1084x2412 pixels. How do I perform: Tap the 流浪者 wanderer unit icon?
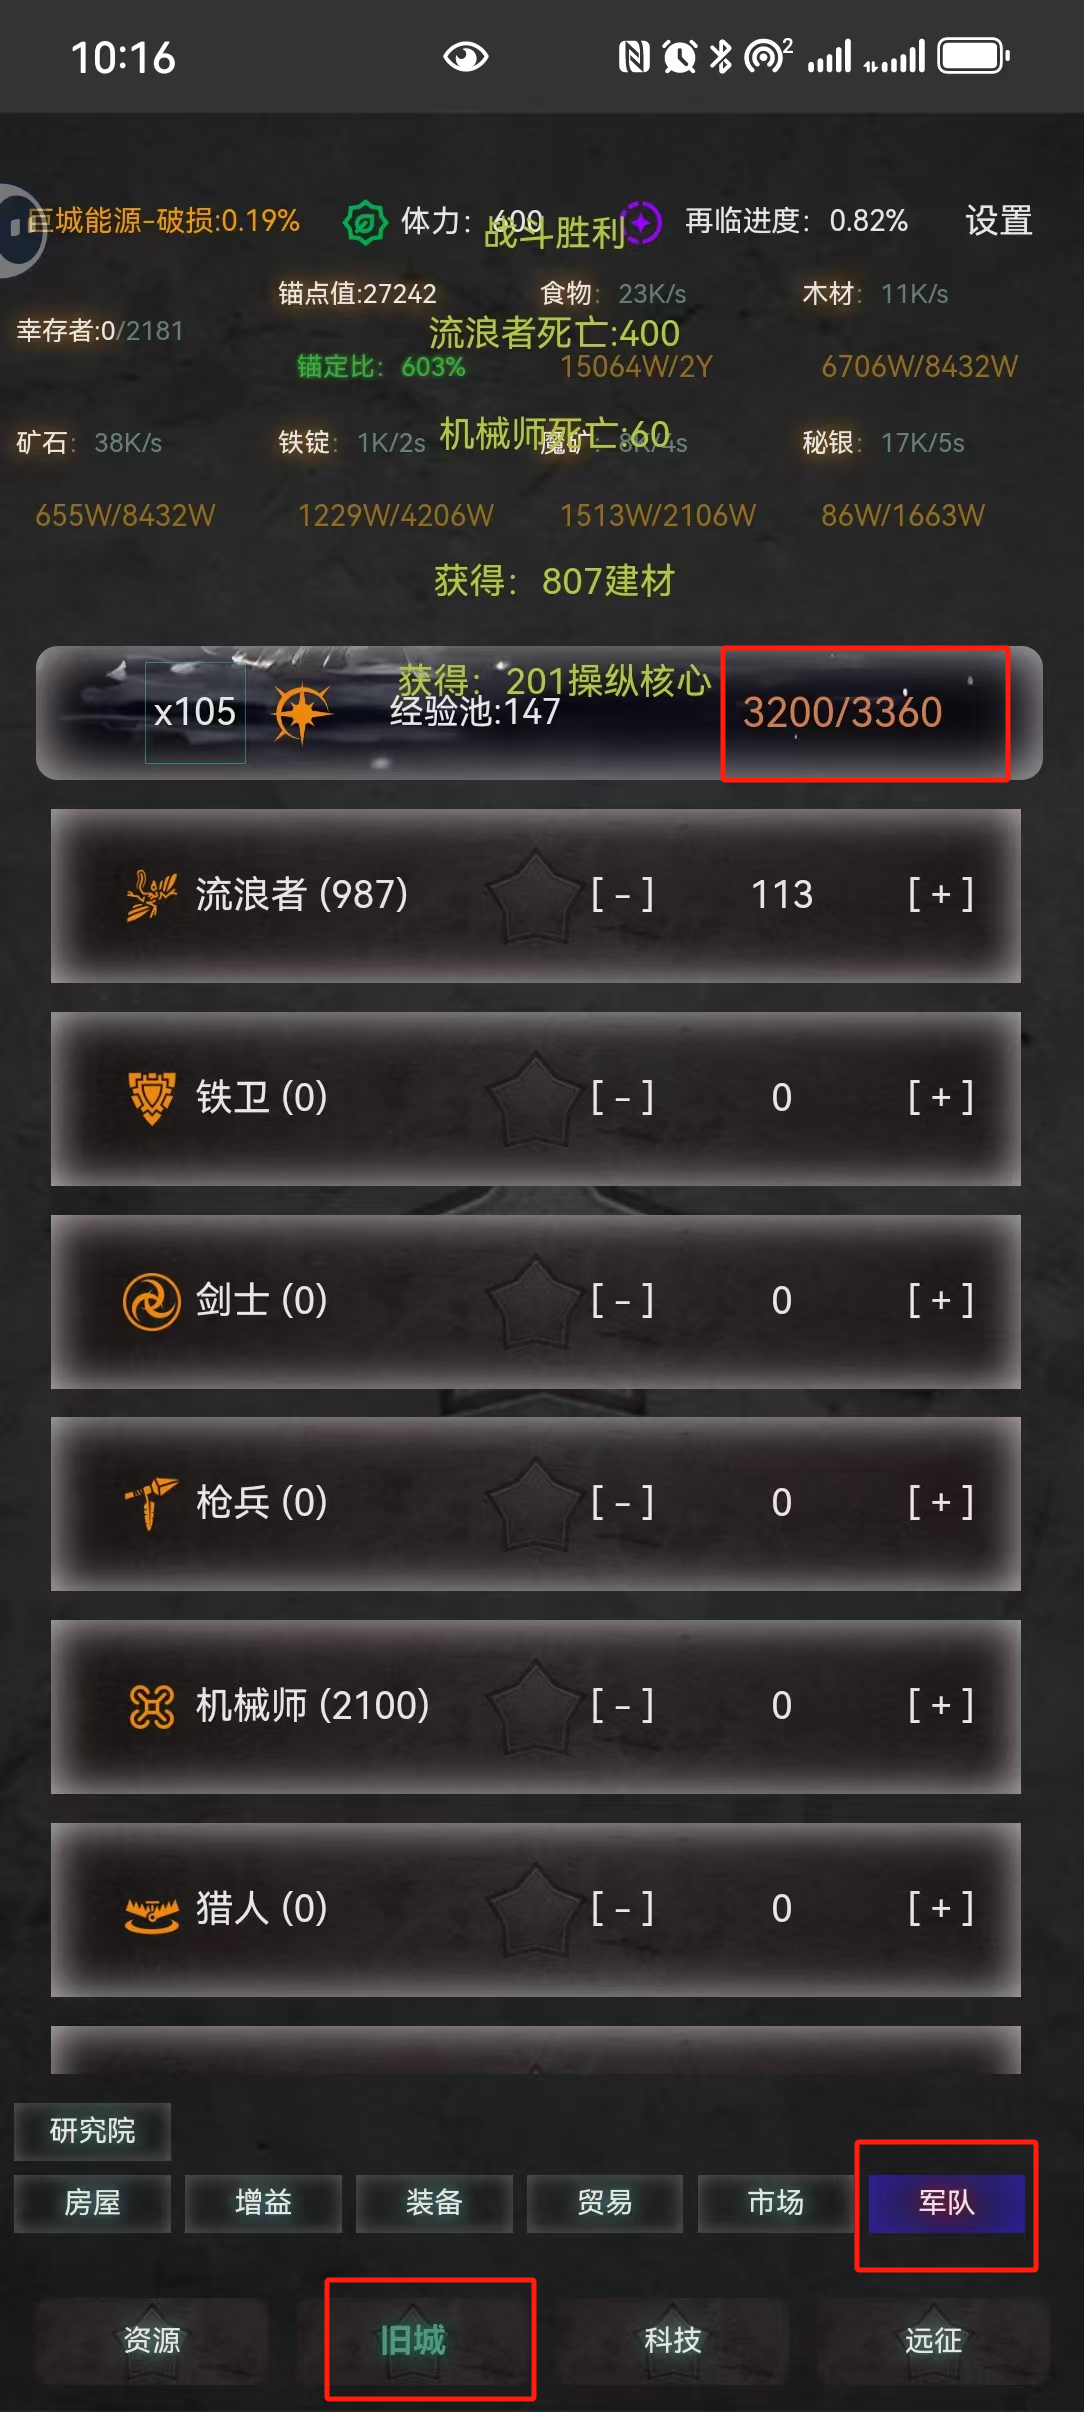click(151, 895)
